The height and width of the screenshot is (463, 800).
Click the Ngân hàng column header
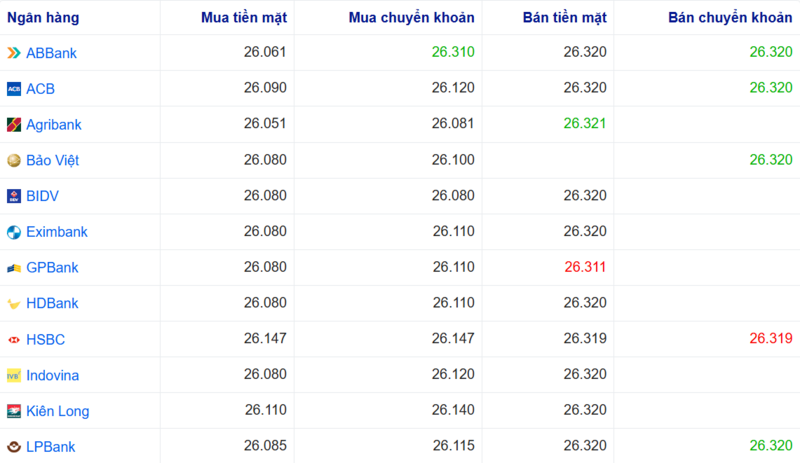pyautogui.click(x=44, y=18)
